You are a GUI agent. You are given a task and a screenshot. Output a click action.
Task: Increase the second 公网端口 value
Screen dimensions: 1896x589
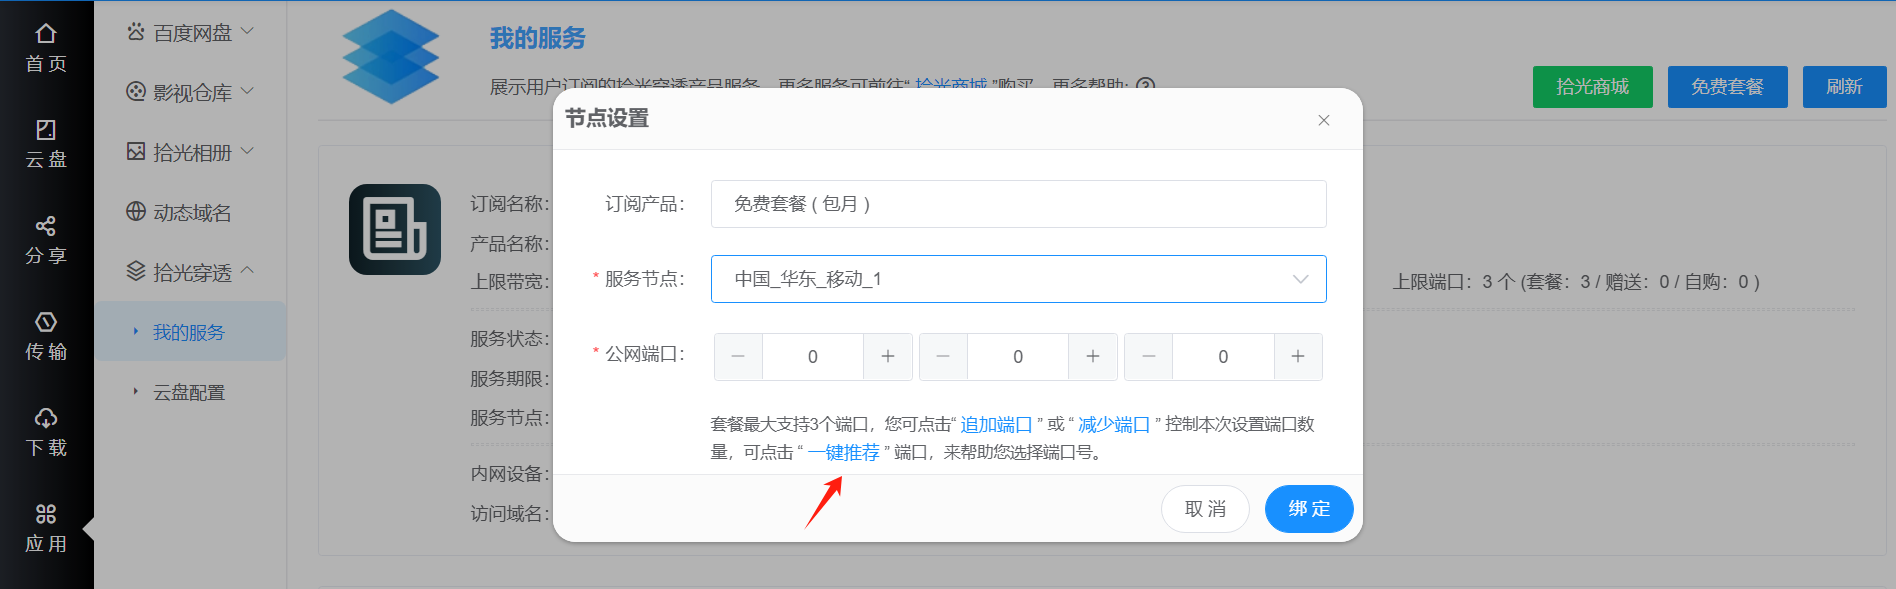[x=1093, y=357]
